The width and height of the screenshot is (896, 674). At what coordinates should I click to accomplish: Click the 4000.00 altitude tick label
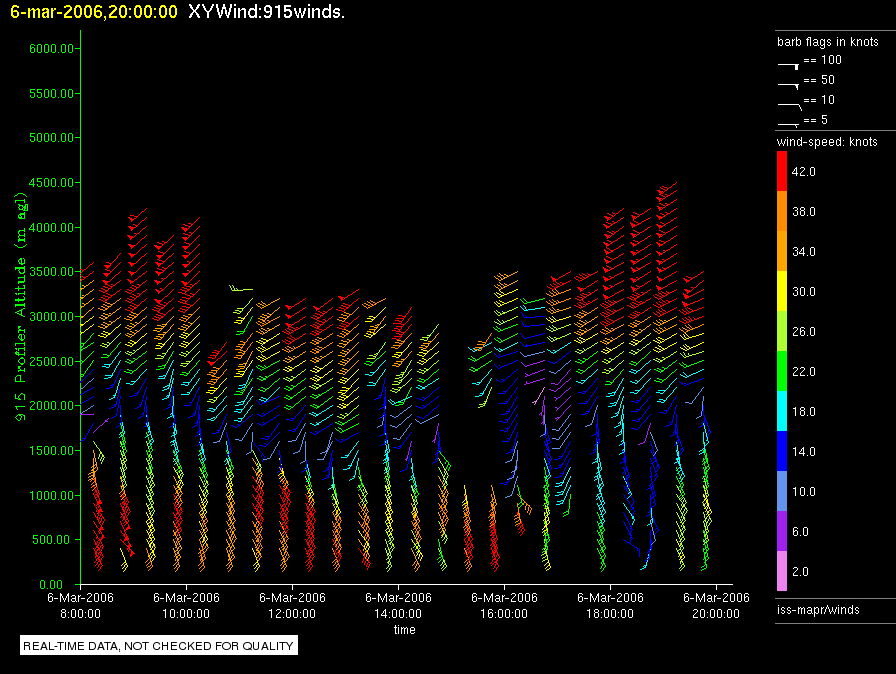click(51, 227)
